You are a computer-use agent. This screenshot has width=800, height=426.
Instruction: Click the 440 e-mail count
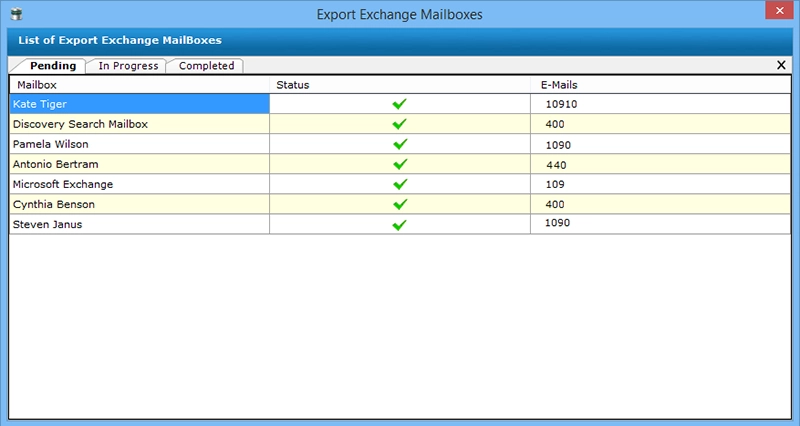(556, 165)
